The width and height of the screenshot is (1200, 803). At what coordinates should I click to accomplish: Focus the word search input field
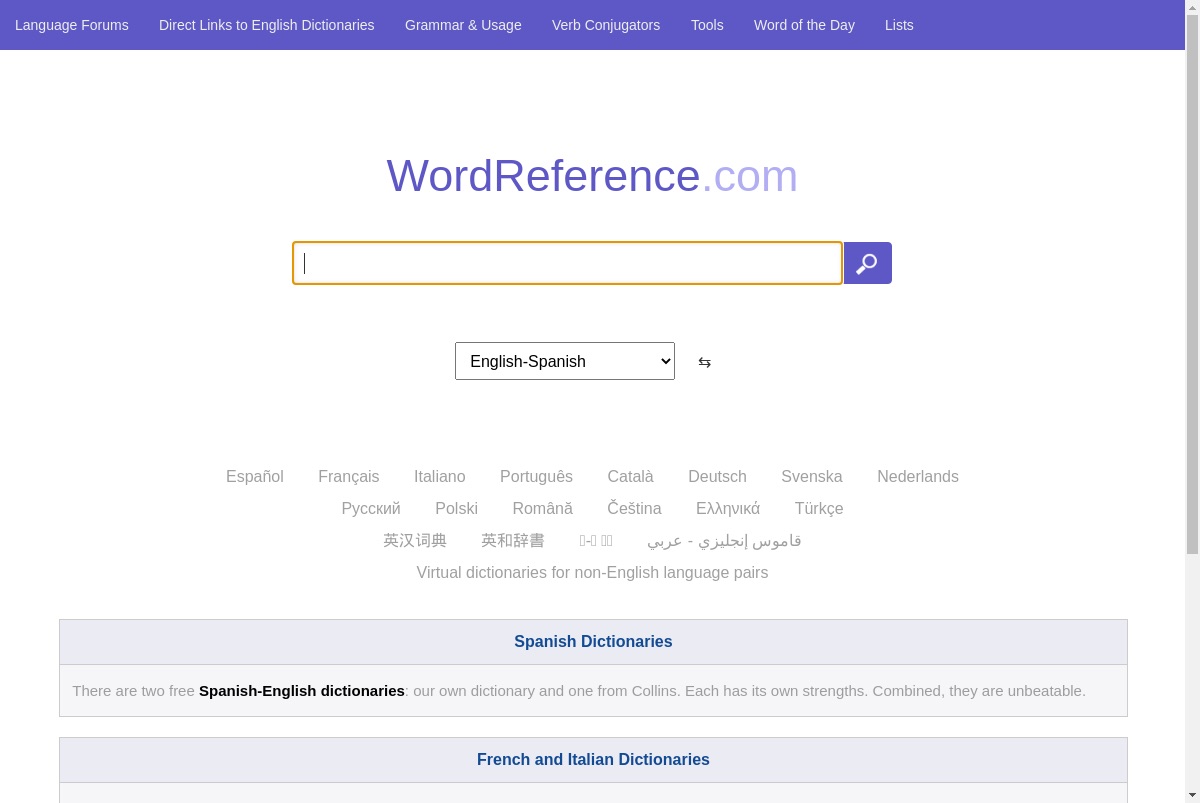pos(567,263)
